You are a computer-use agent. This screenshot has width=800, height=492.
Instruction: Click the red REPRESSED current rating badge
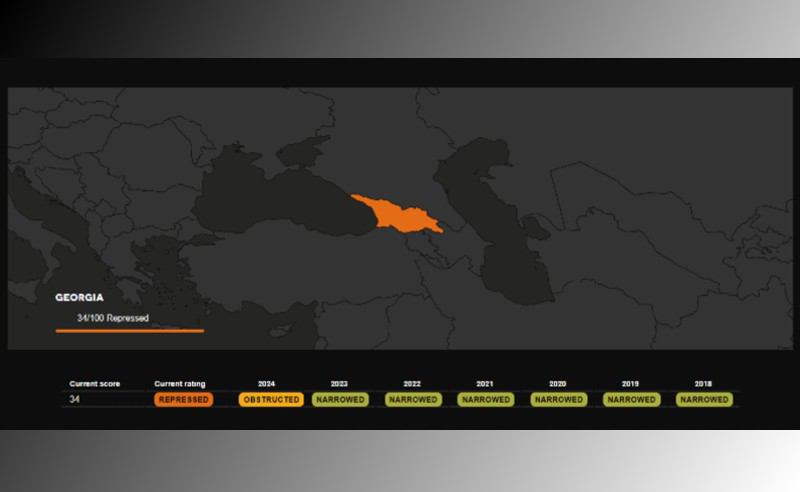click(183, 399)
